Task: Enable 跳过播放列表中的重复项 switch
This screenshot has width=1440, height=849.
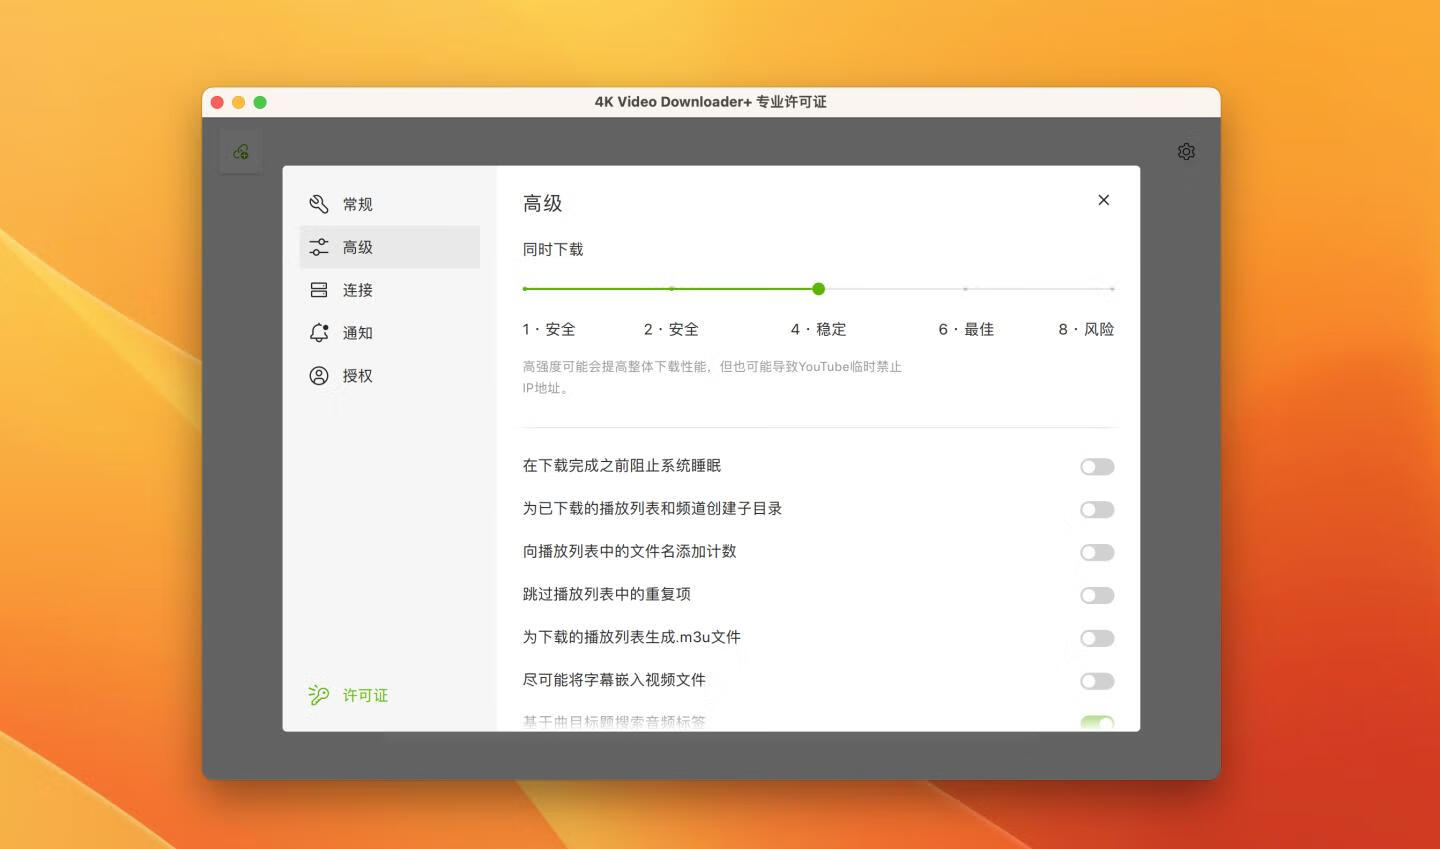Action: click(x=1096, y=596)
